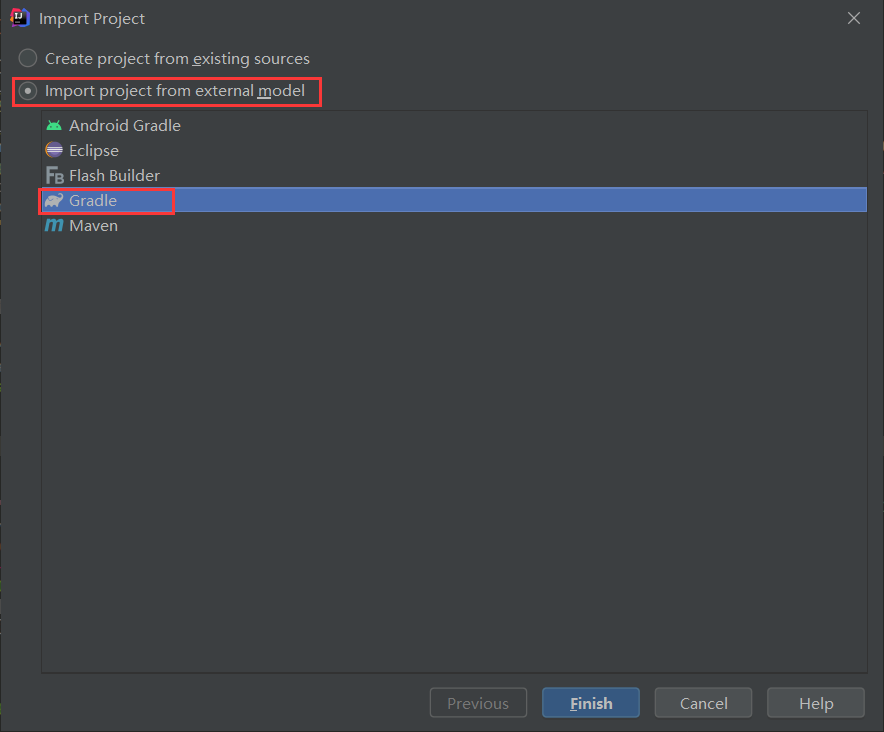Viewport: 884px width, 732px height.
Task: Pick the Eclipse external model label
Action: point(94,151)
